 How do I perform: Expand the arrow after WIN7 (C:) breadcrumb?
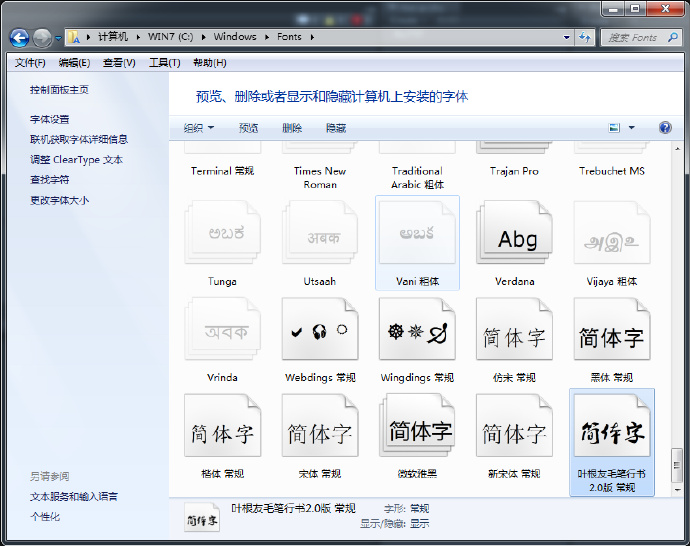tap(203, 37)
